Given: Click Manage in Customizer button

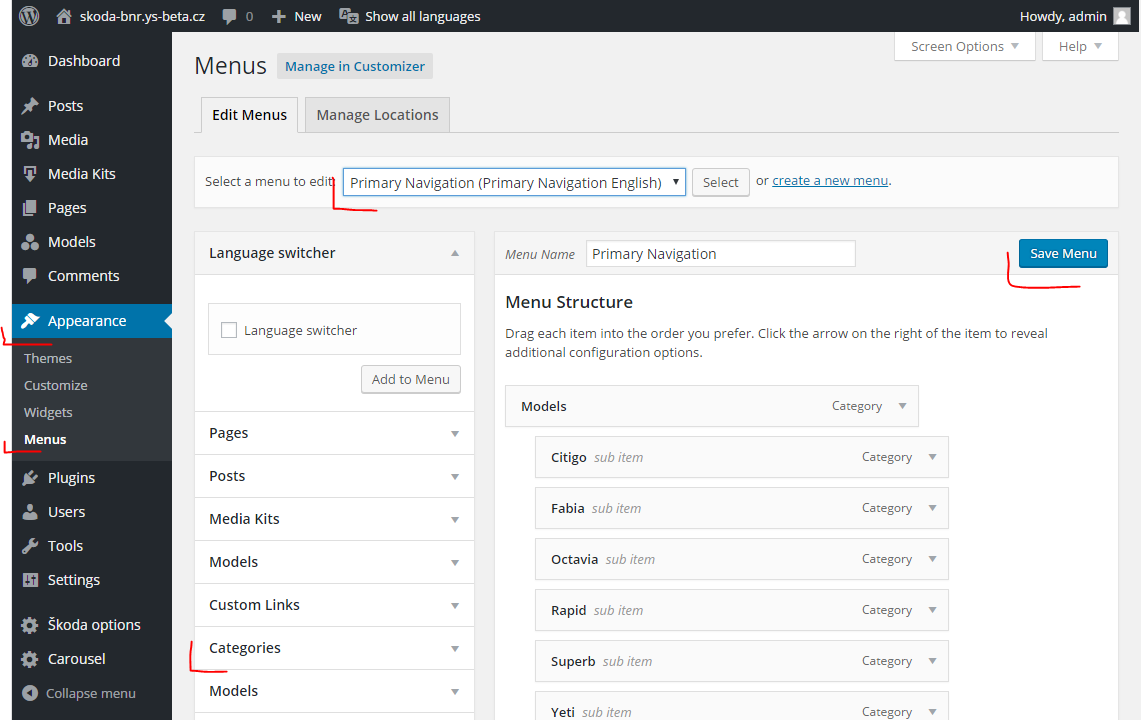Looking at the screenshot, I should point(354,66).
